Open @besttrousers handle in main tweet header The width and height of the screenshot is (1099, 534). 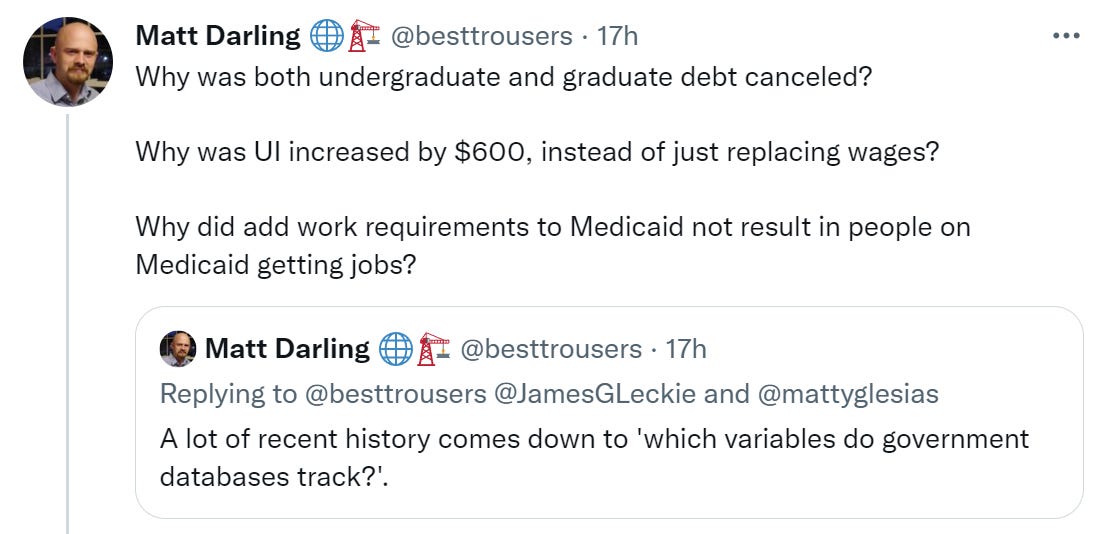(x=480, y=36)
